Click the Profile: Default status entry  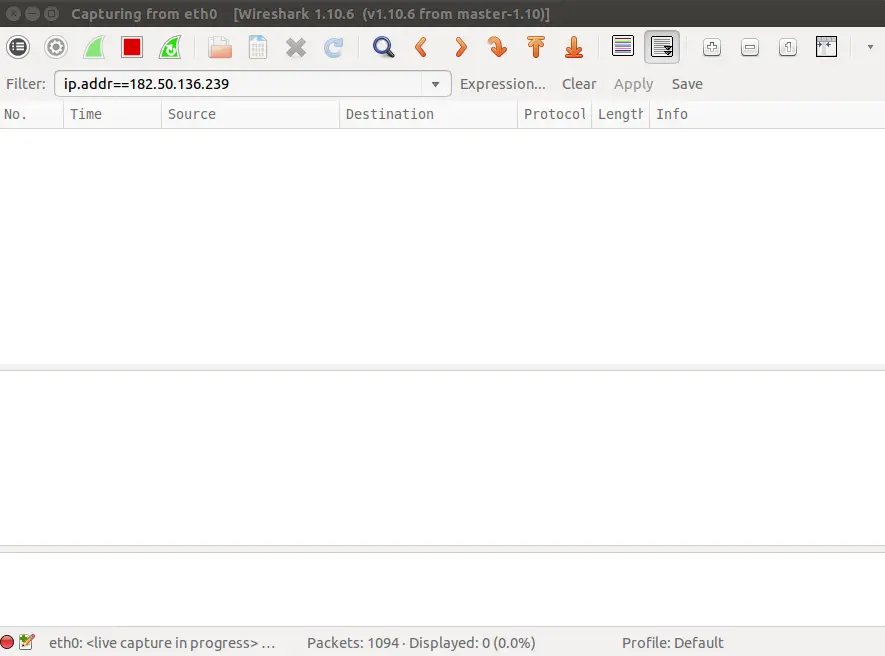pos(672,643)
